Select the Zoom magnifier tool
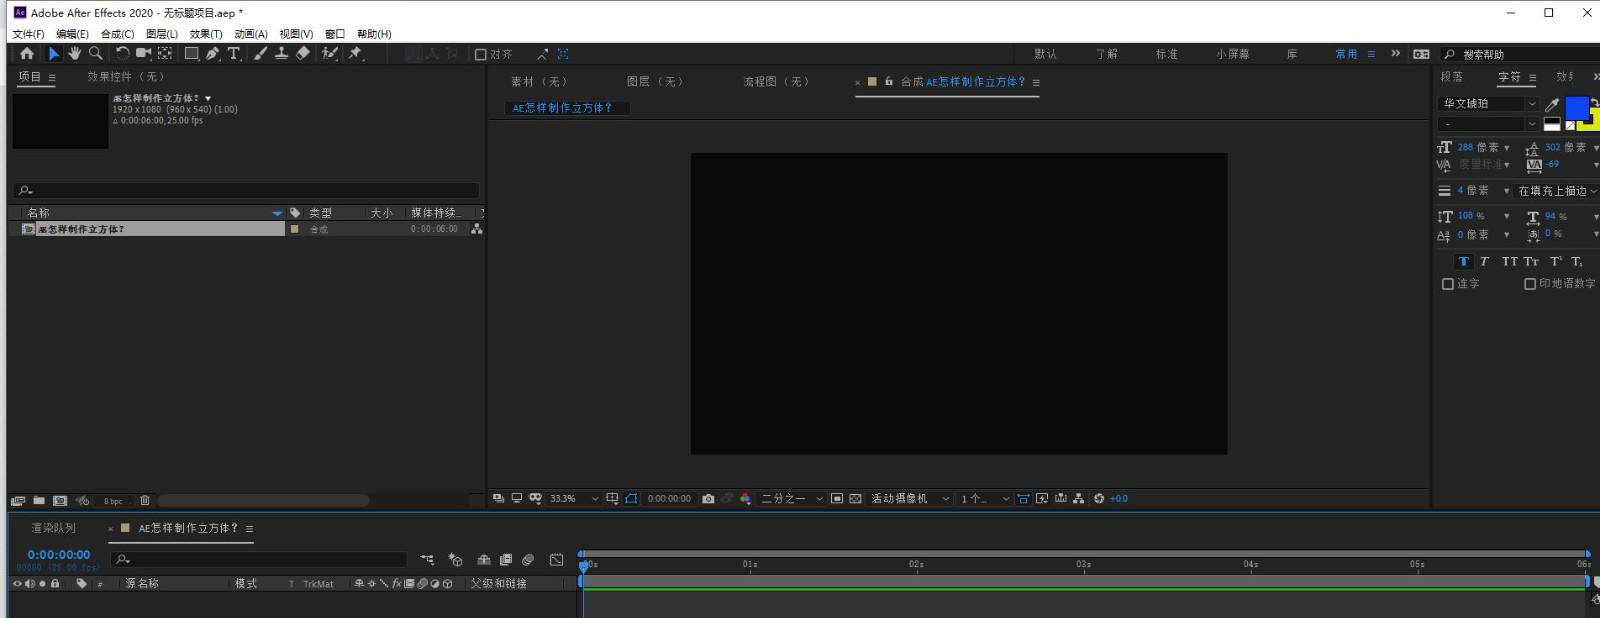 coord(96,54)
